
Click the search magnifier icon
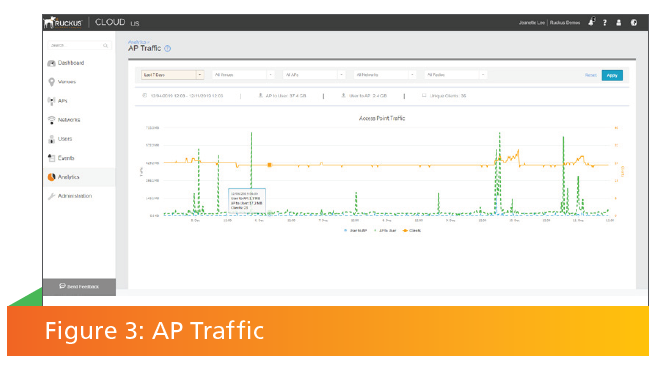(106, 45)
